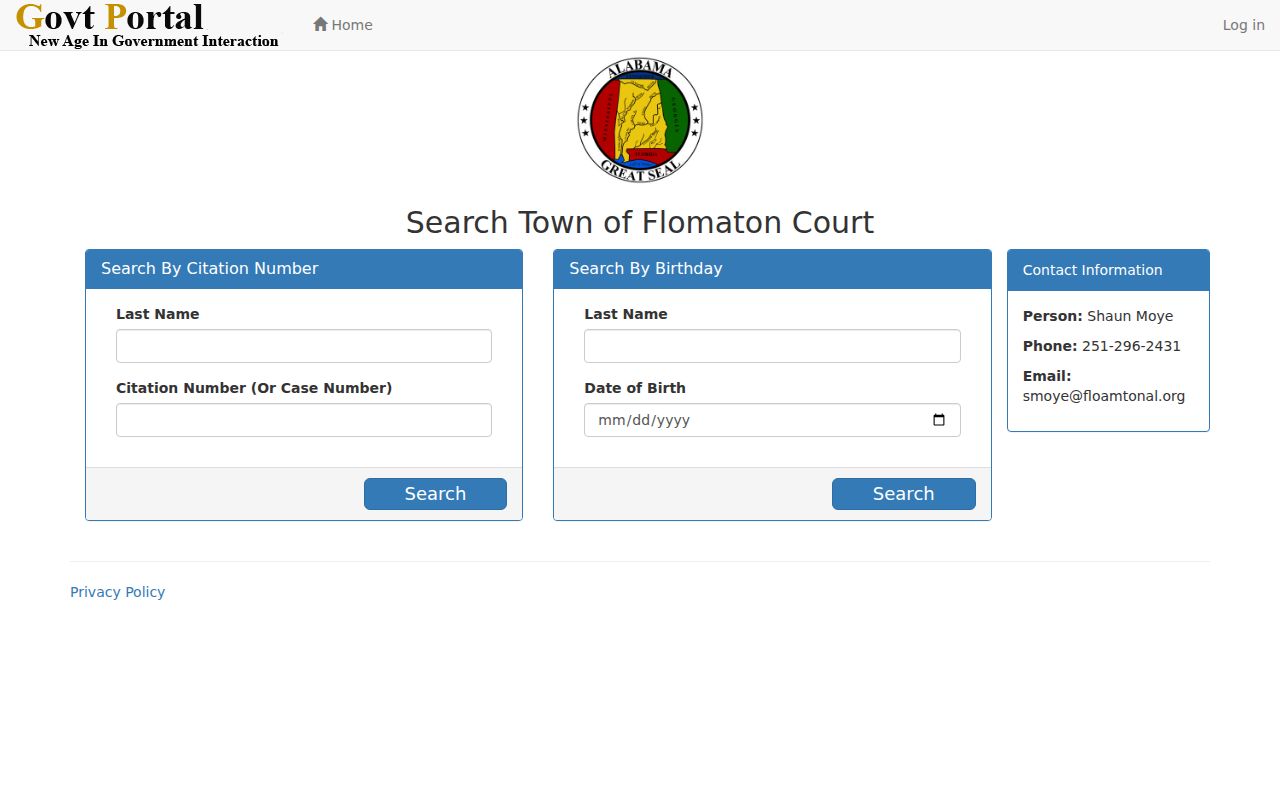Submit the Search By Birthday Search button

[903, 494]
